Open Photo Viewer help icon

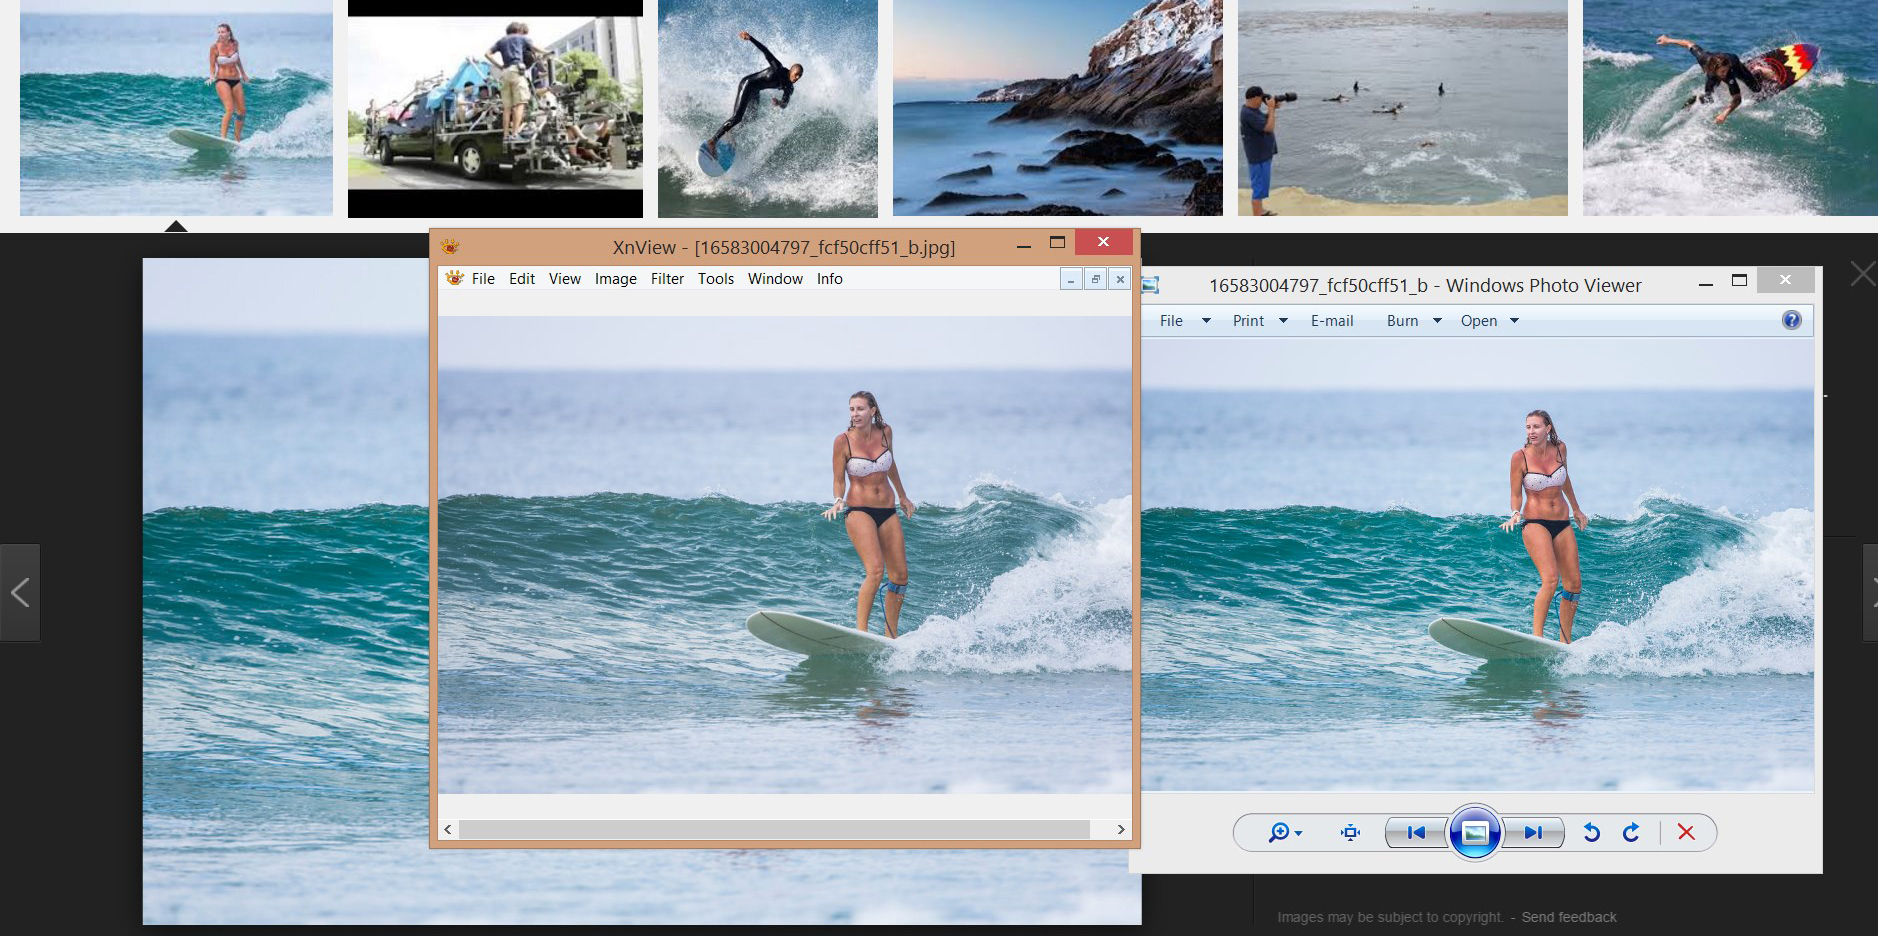point(1791,320)
